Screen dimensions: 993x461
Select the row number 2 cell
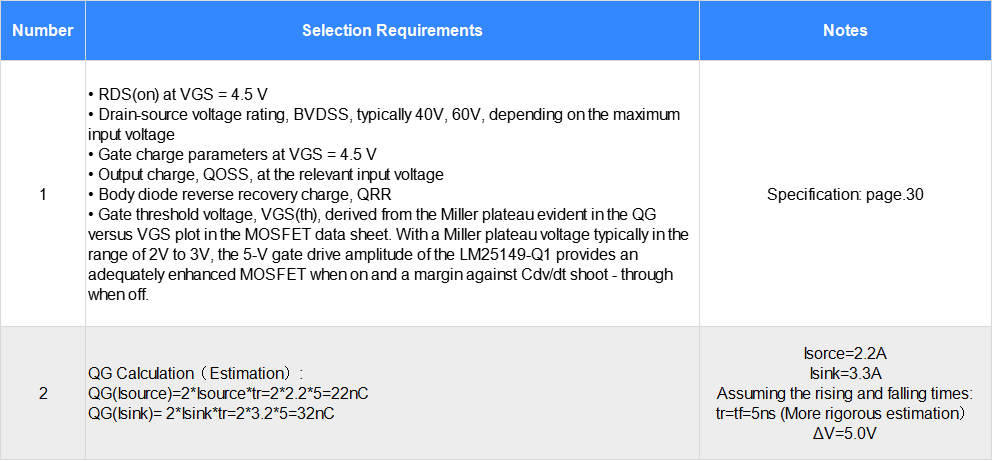43,393
